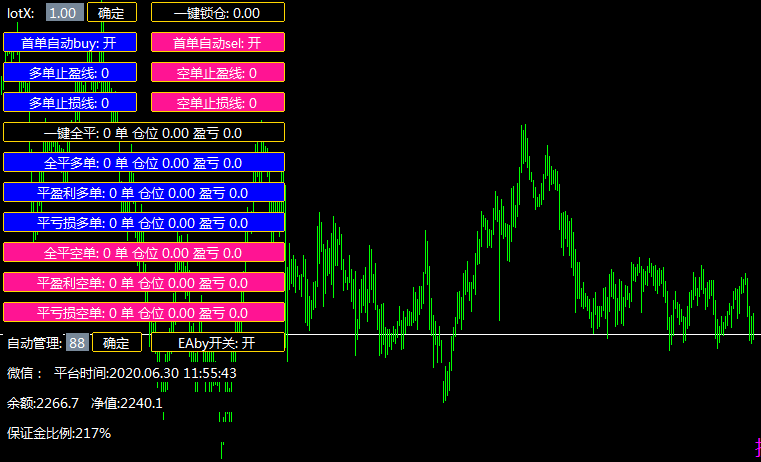
Task: Click the 余额:2266.7 text
Action: click(43, 403)
